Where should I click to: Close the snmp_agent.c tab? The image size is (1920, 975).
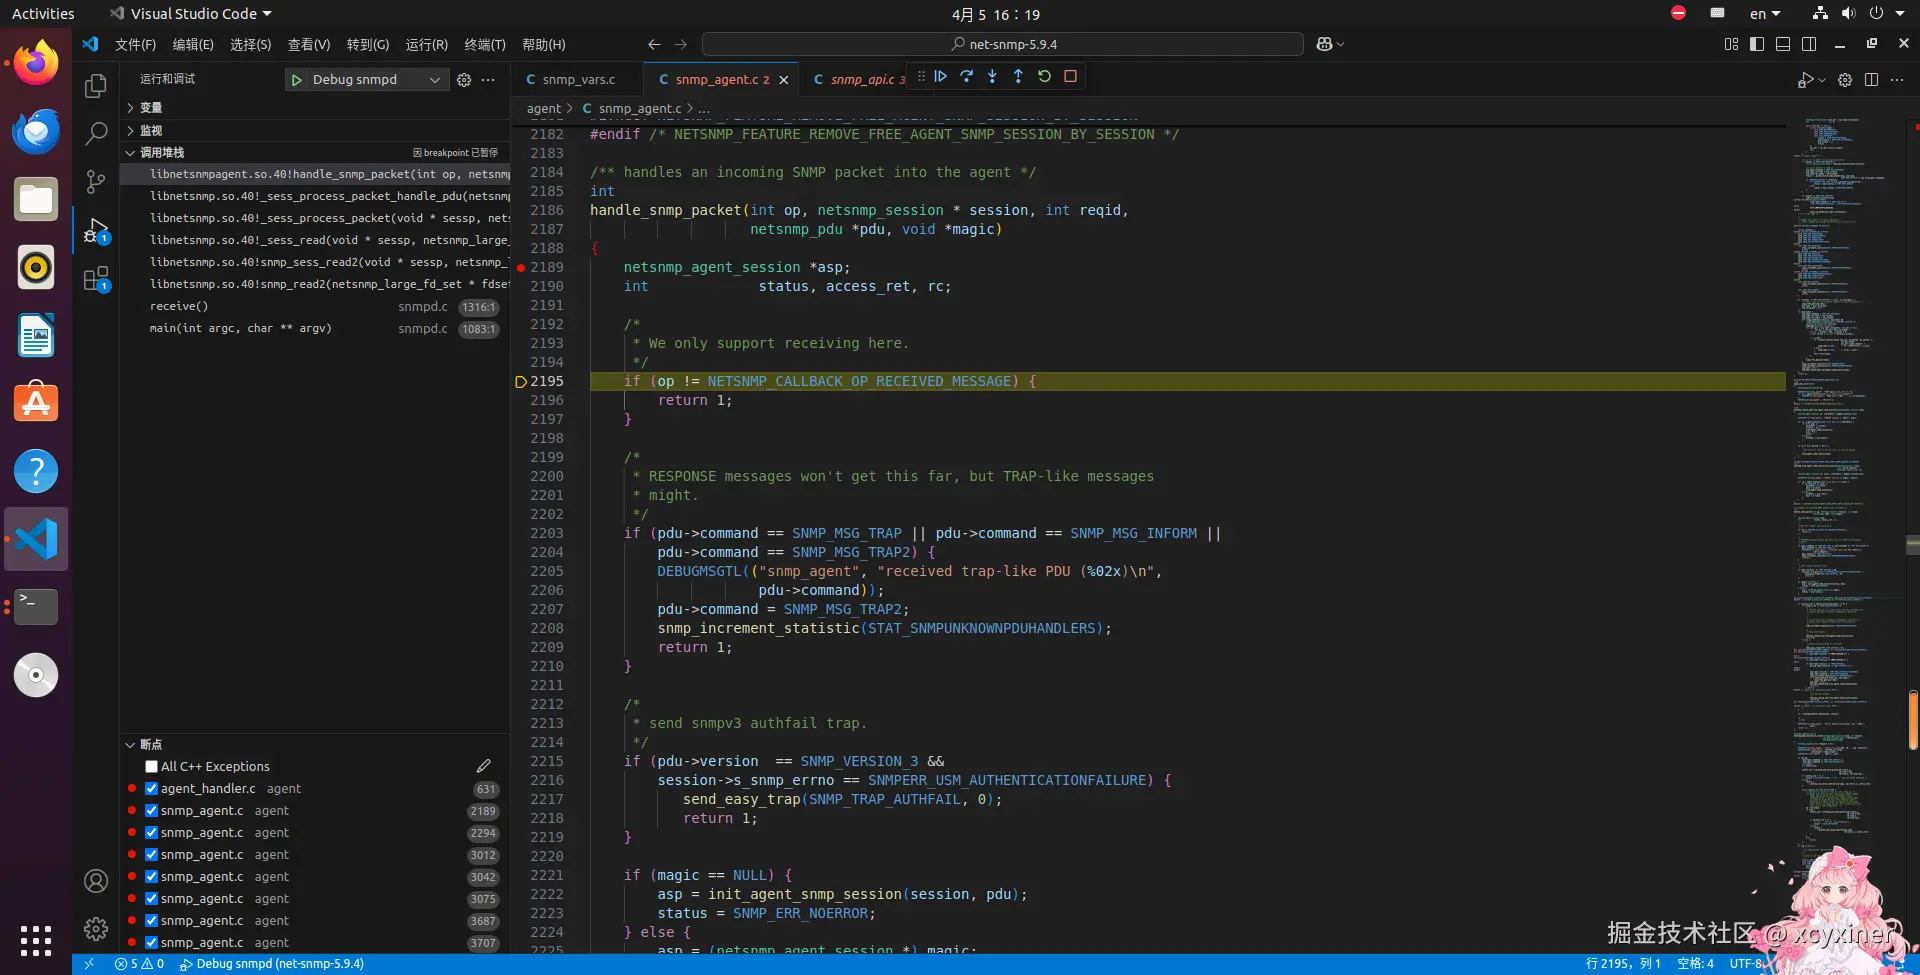[783, 80]
